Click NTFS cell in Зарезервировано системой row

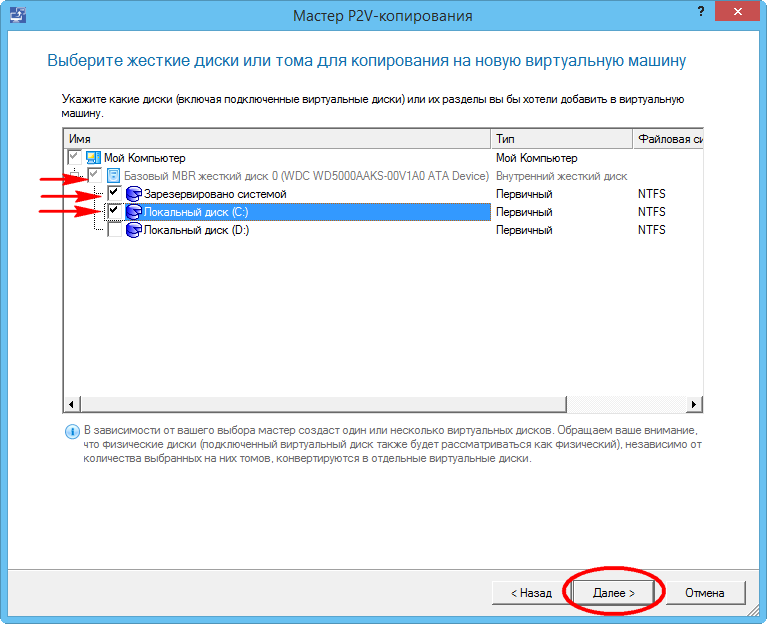652,194
